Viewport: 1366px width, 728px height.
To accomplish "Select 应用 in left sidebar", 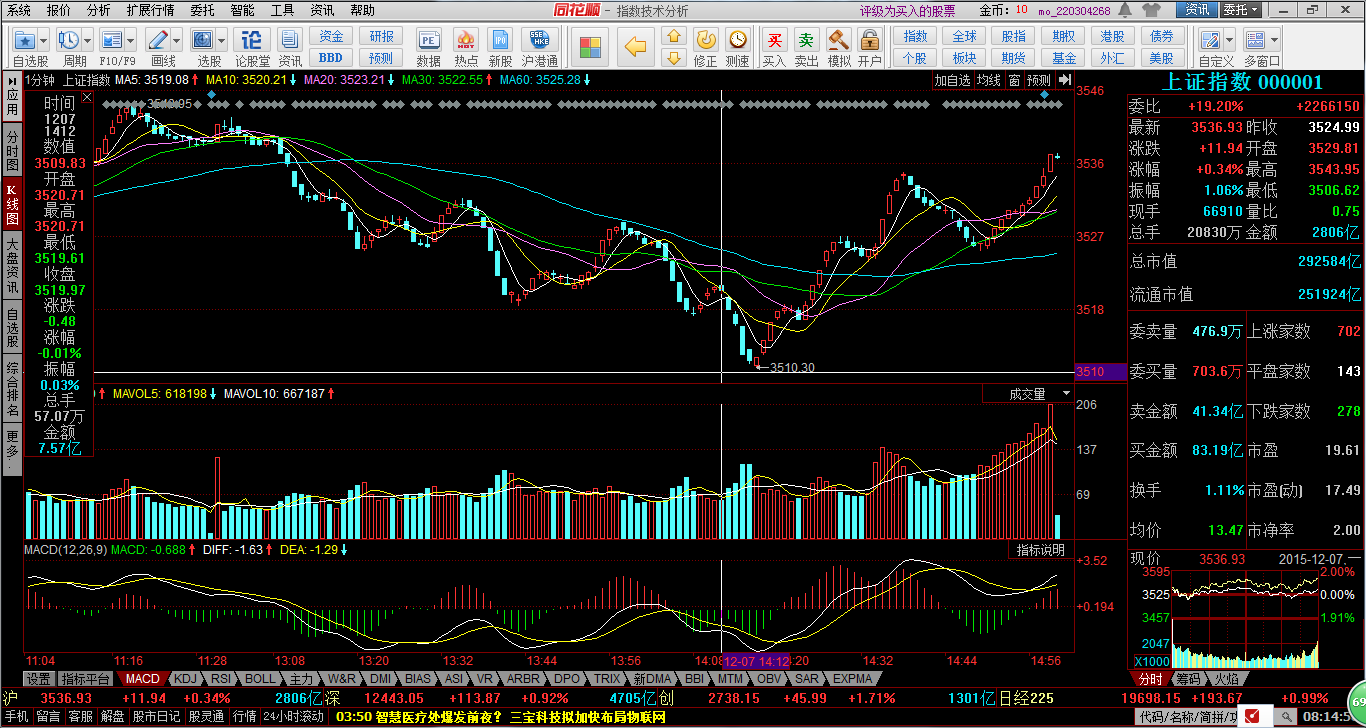I will 12,96.
